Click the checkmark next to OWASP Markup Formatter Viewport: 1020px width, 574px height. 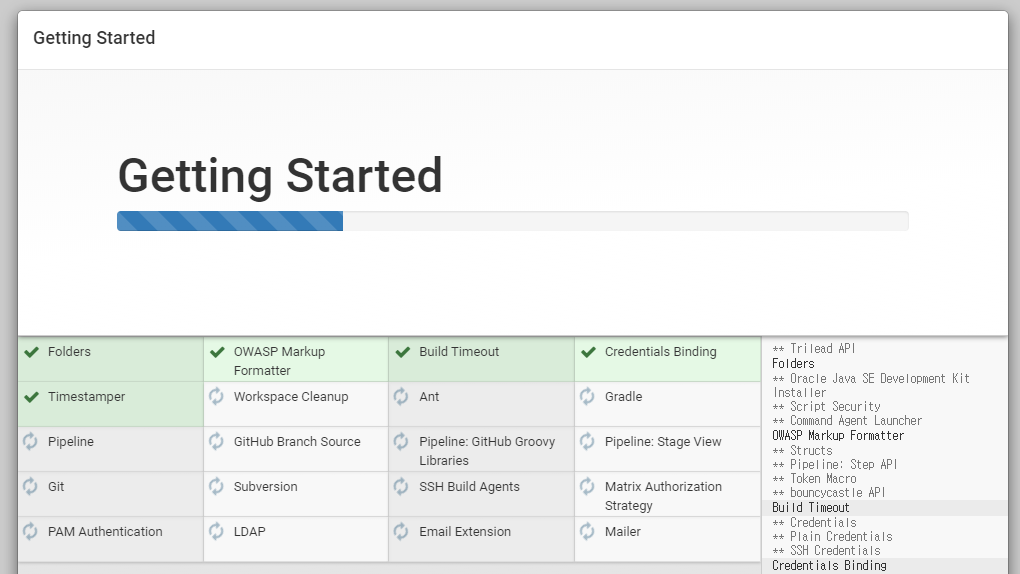coord(217,352)
